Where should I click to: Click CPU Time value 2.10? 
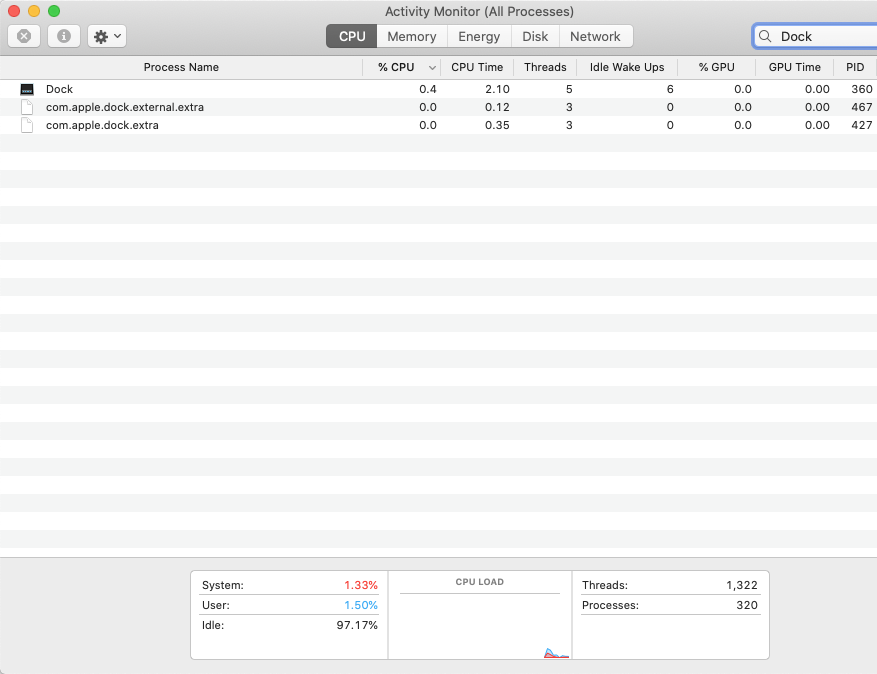coord(497,89)
